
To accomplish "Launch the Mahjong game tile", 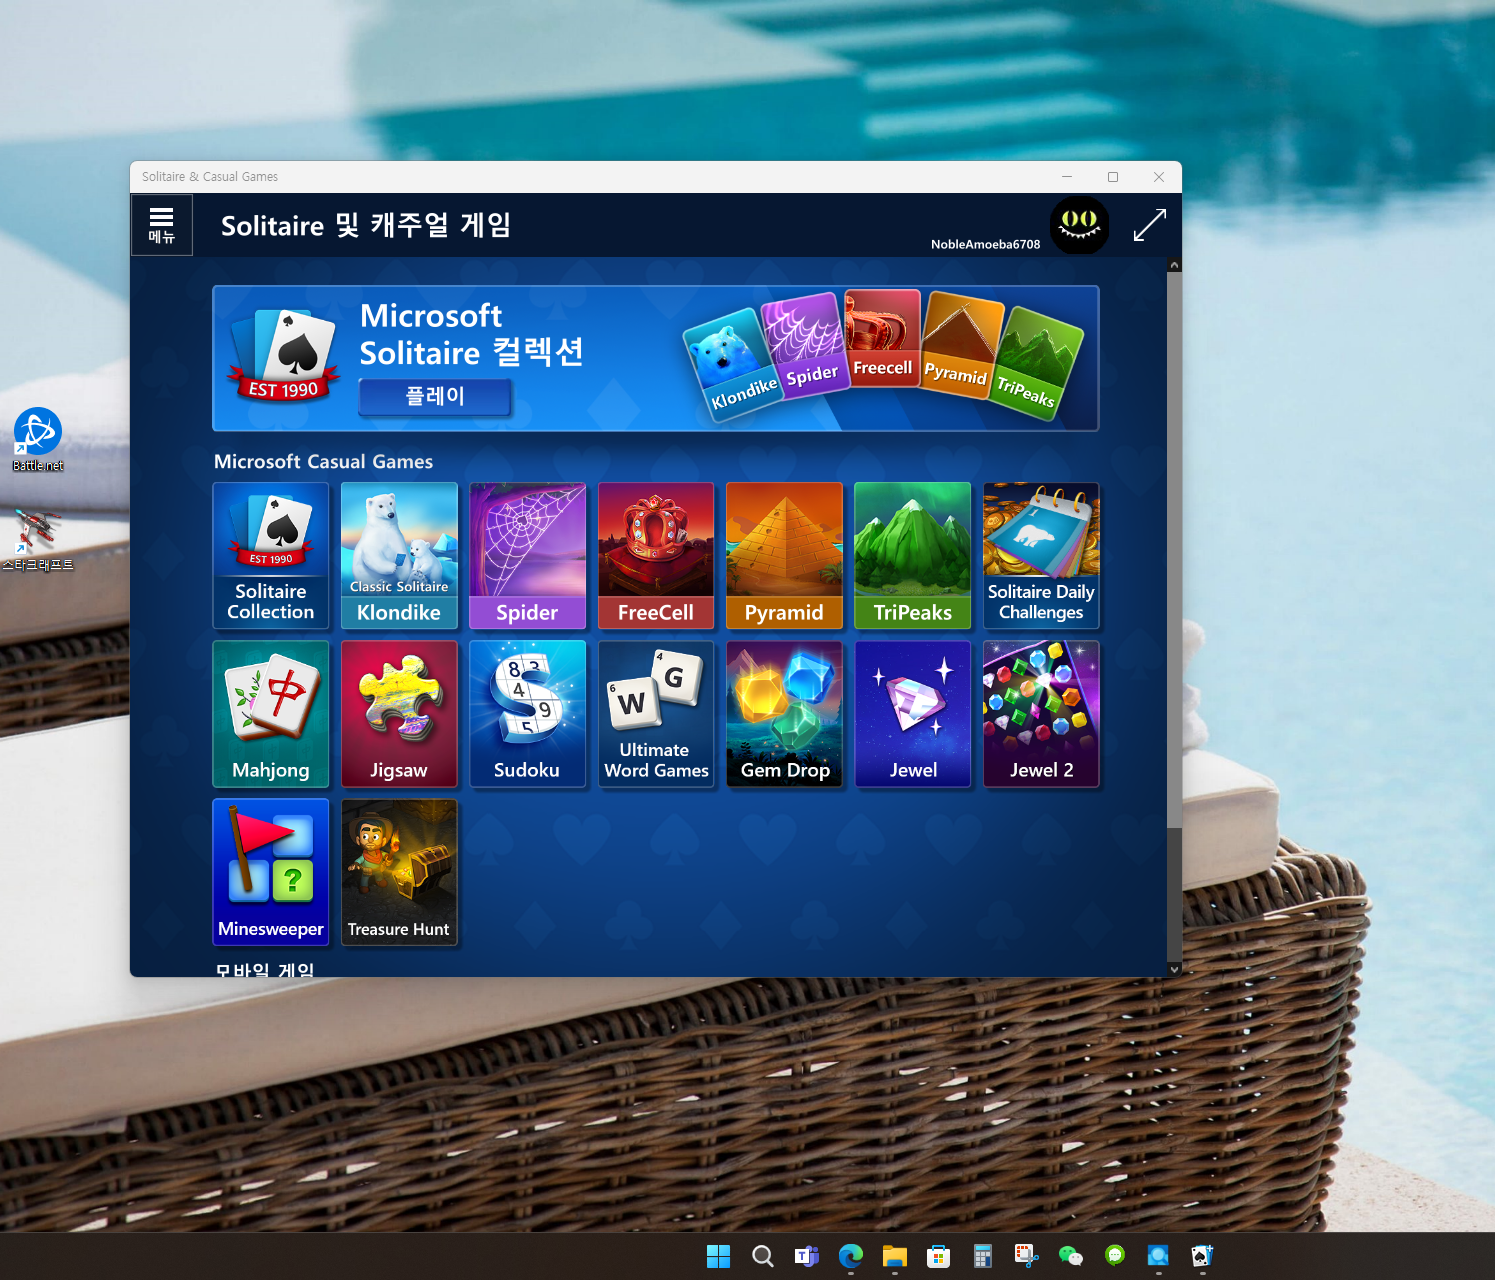I will [271, 714].
